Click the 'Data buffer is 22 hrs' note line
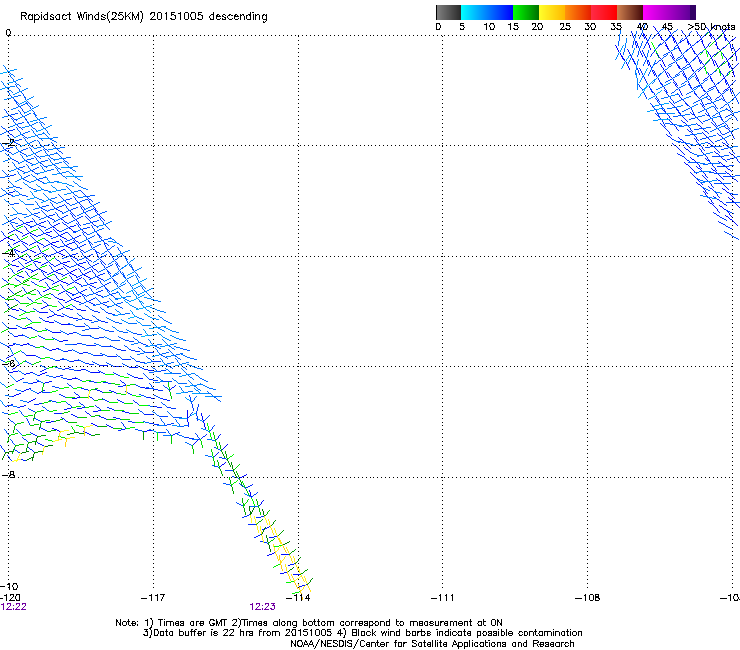 tap(362, 633)
